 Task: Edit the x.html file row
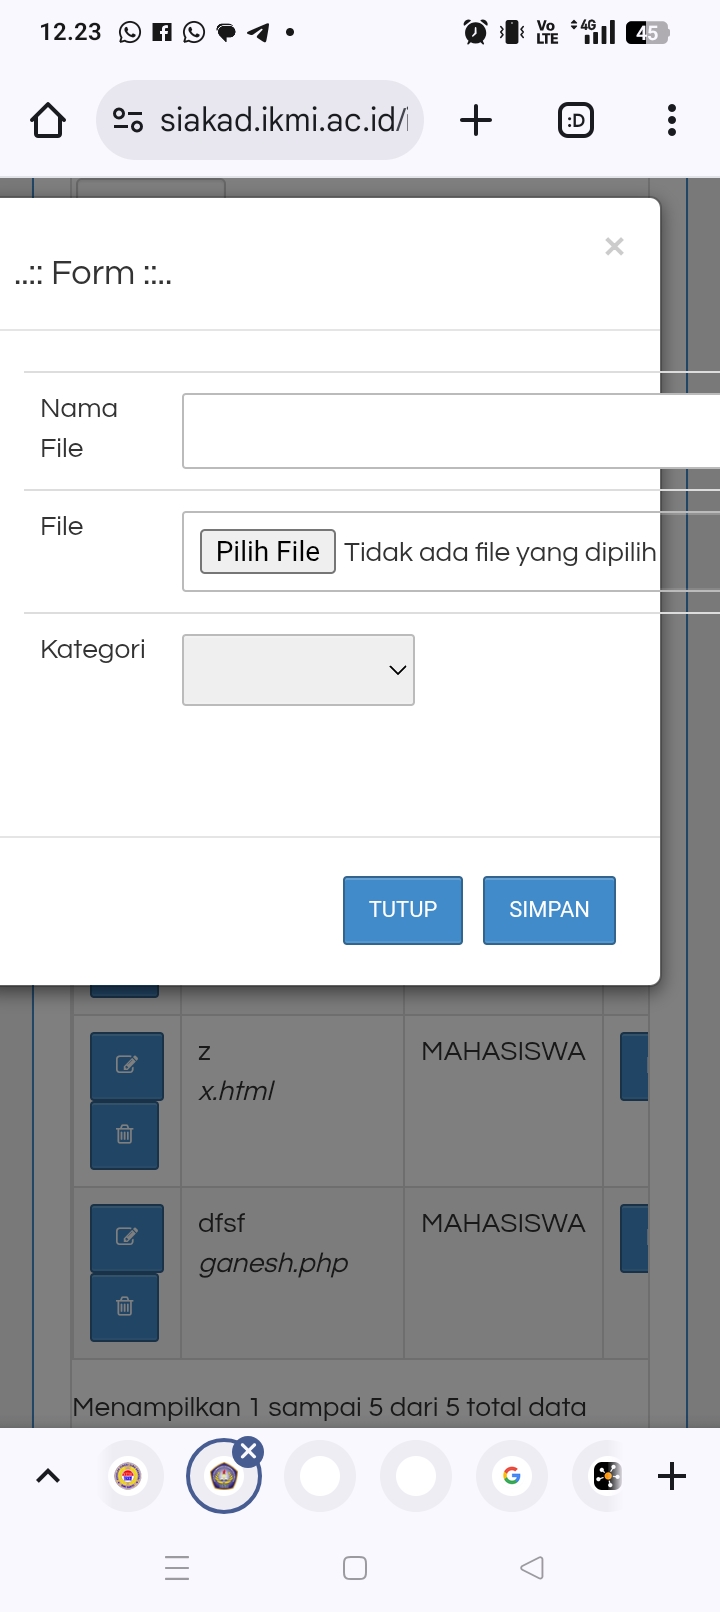126,1065
